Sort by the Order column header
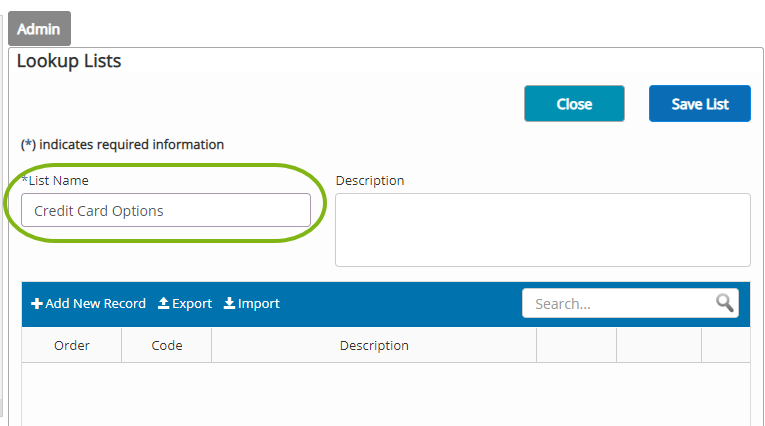 72,345
